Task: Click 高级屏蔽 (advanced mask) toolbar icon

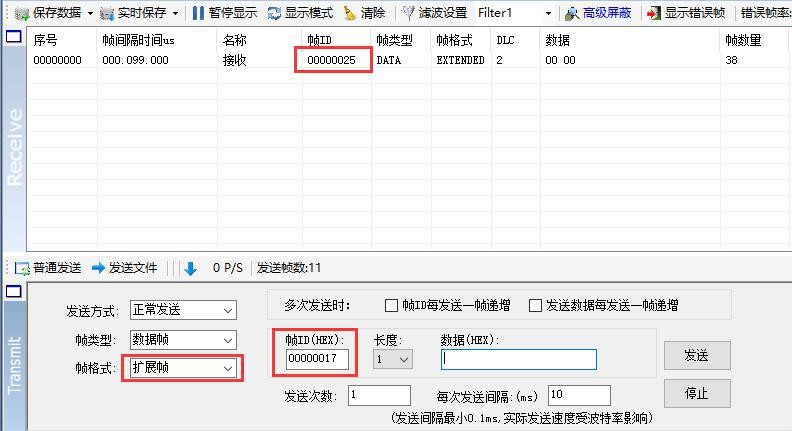Action: [572, 13]
